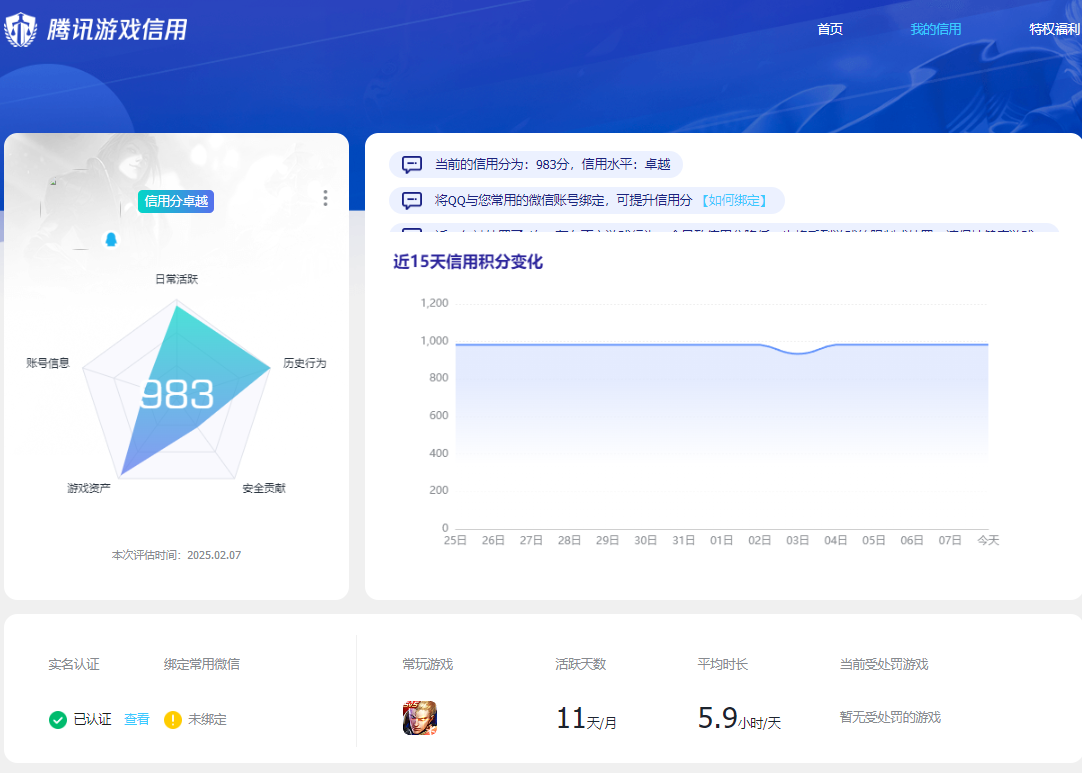The height and width of the screenshot is (773, 1082).
Task: Open the frequently played game icon
Action: click(x=420, y=718)
